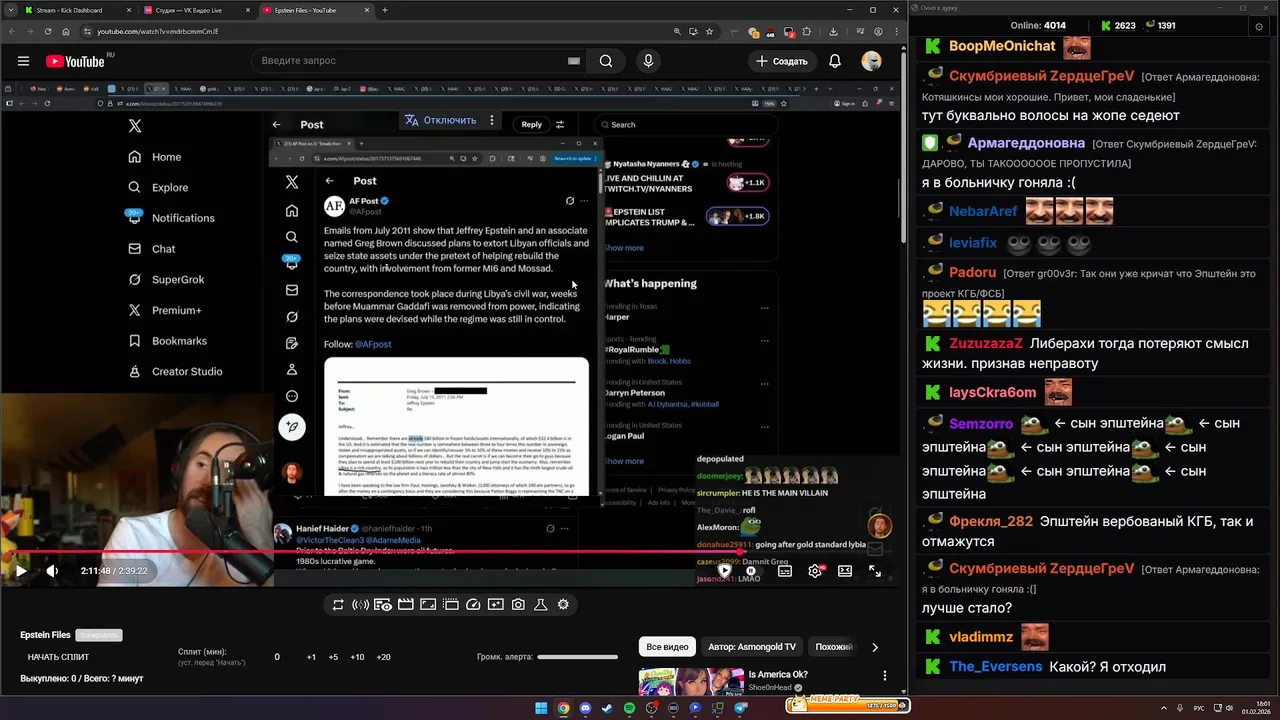Open Steam from the Windows taskbar

pos(607,708)
